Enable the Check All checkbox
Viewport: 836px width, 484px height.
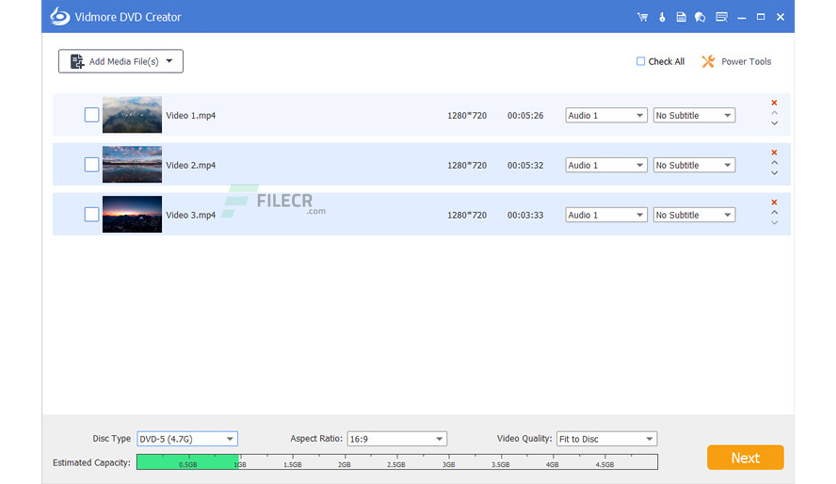[640, 61]
